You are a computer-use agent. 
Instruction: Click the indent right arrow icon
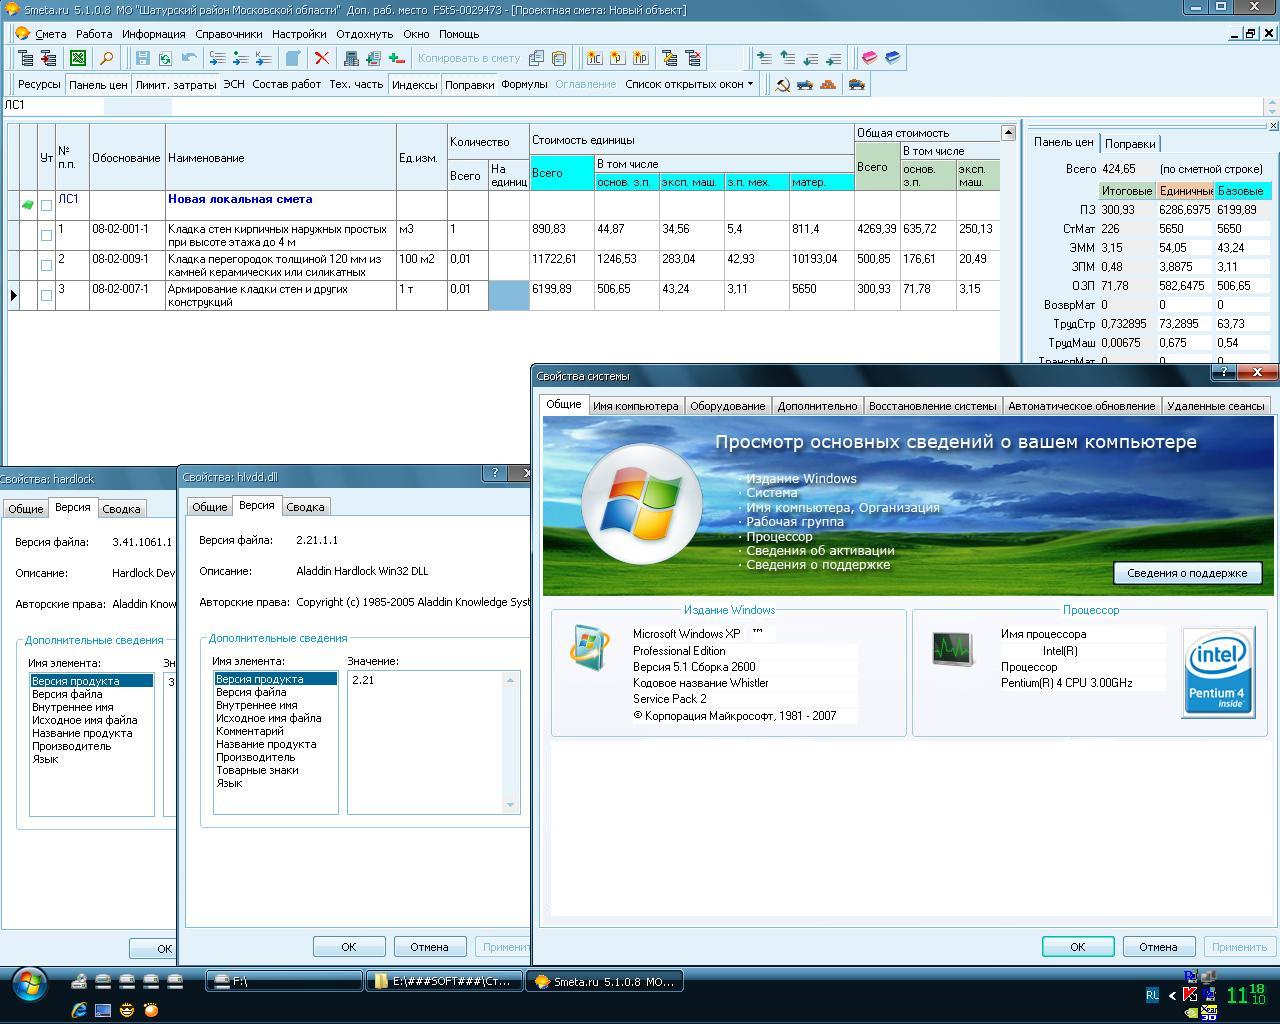(763, 59)
